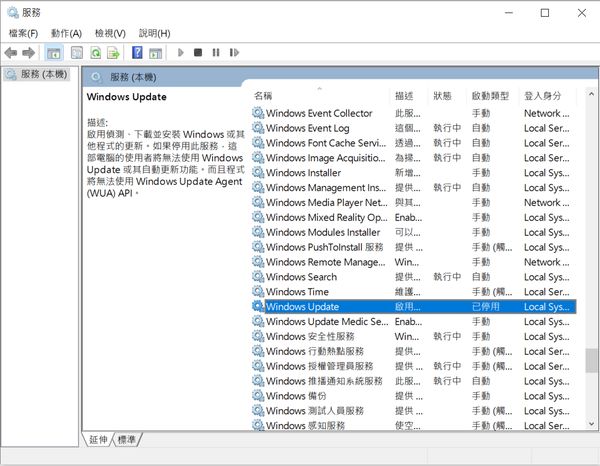Click the gear icon beside Windows Search

coord(258,277)
